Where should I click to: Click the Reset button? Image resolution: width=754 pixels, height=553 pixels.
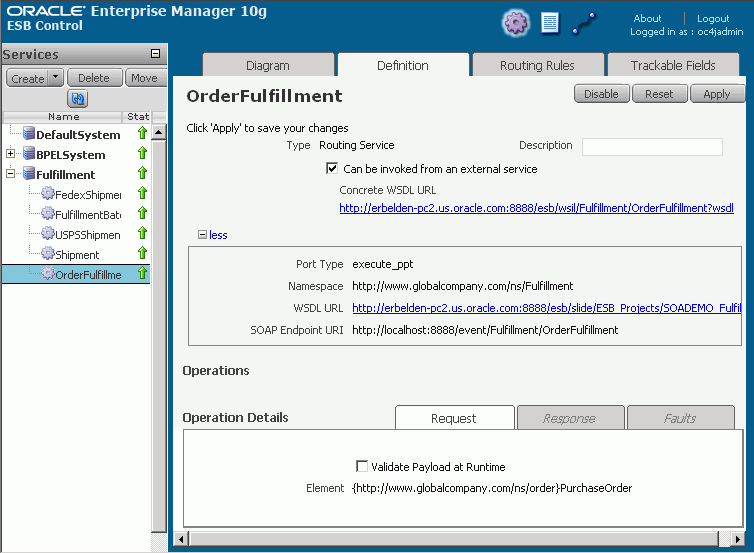tap(659, 94)
